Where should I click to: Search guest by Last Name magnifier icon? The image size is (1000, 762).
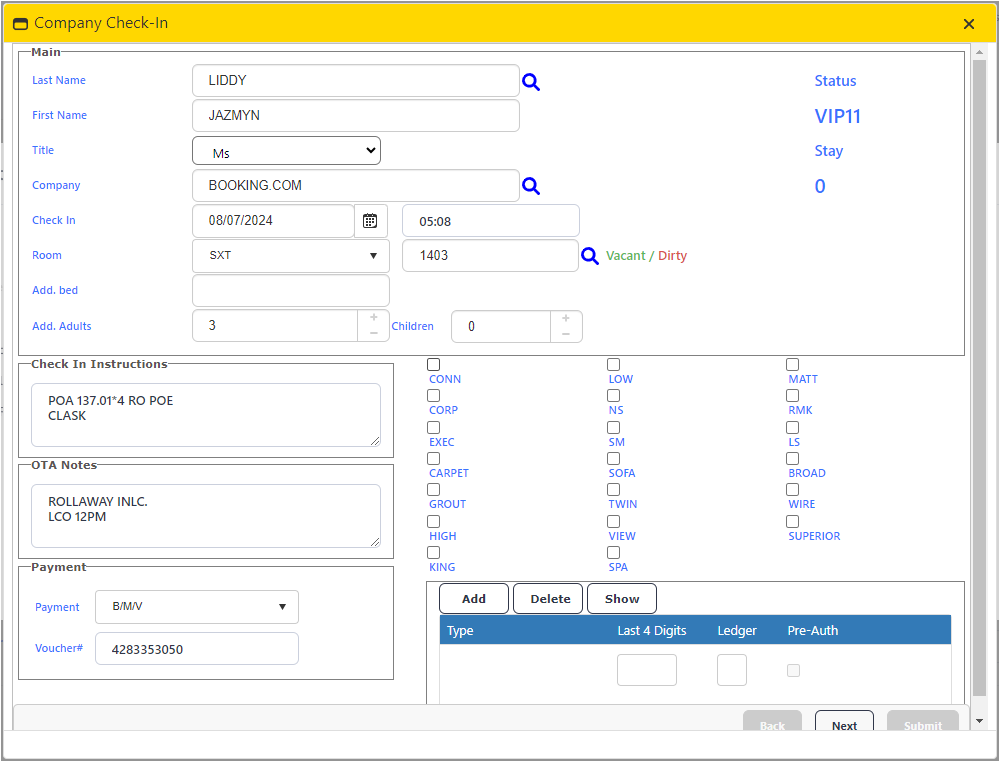click(531, 82)
